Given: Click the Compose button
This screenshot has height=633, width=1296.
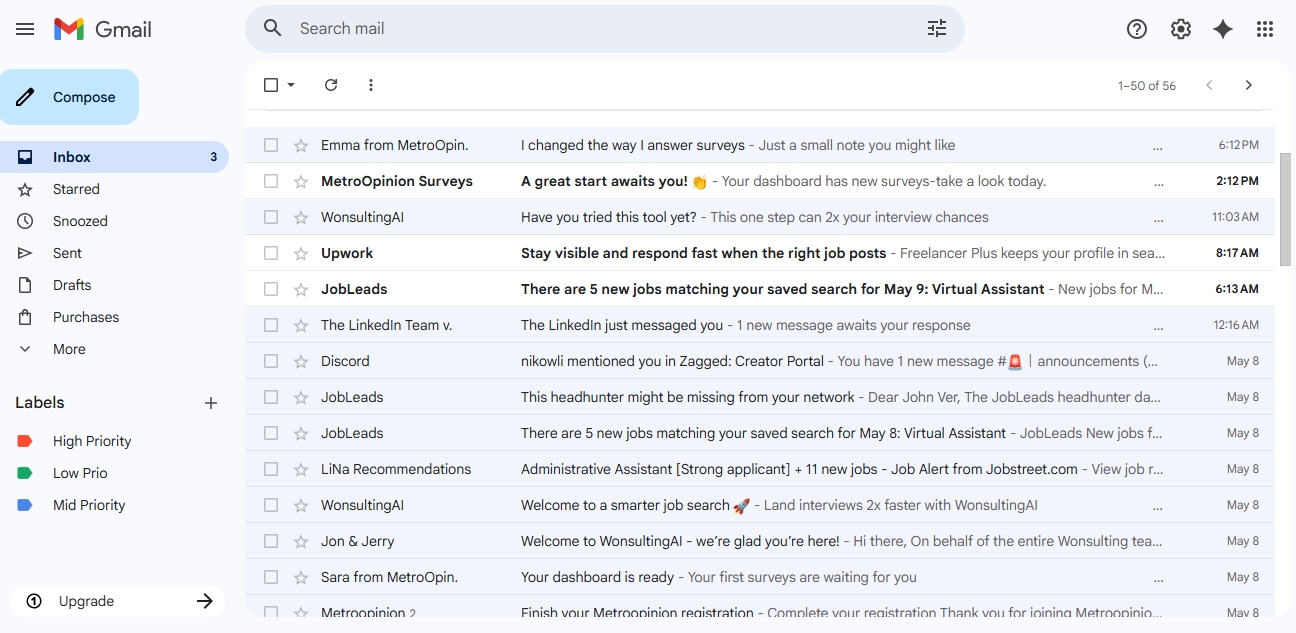Looking at the screenshot, I should [69, 97].
